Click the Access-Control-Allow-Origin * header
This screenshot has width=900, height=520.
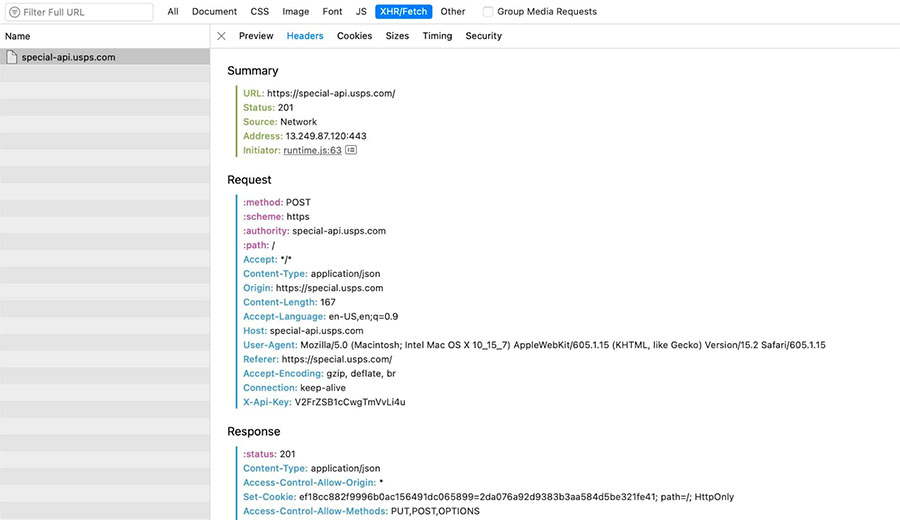pyautogui.click(x=313, y=483)
